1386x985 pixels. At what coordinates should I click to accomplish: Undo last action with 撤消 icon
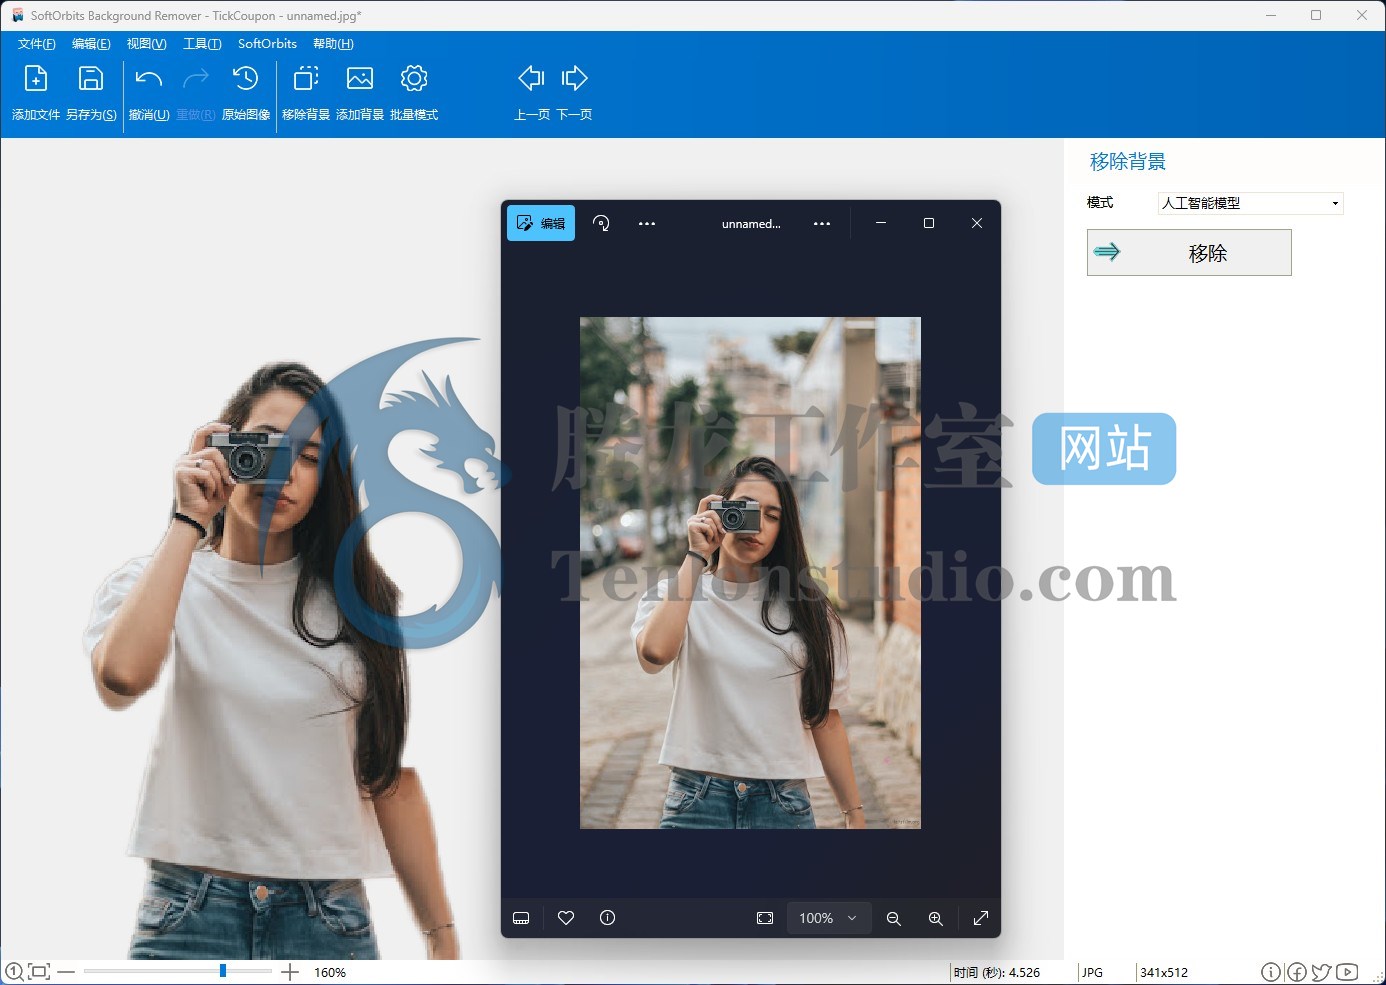click(x=148, y=79)
